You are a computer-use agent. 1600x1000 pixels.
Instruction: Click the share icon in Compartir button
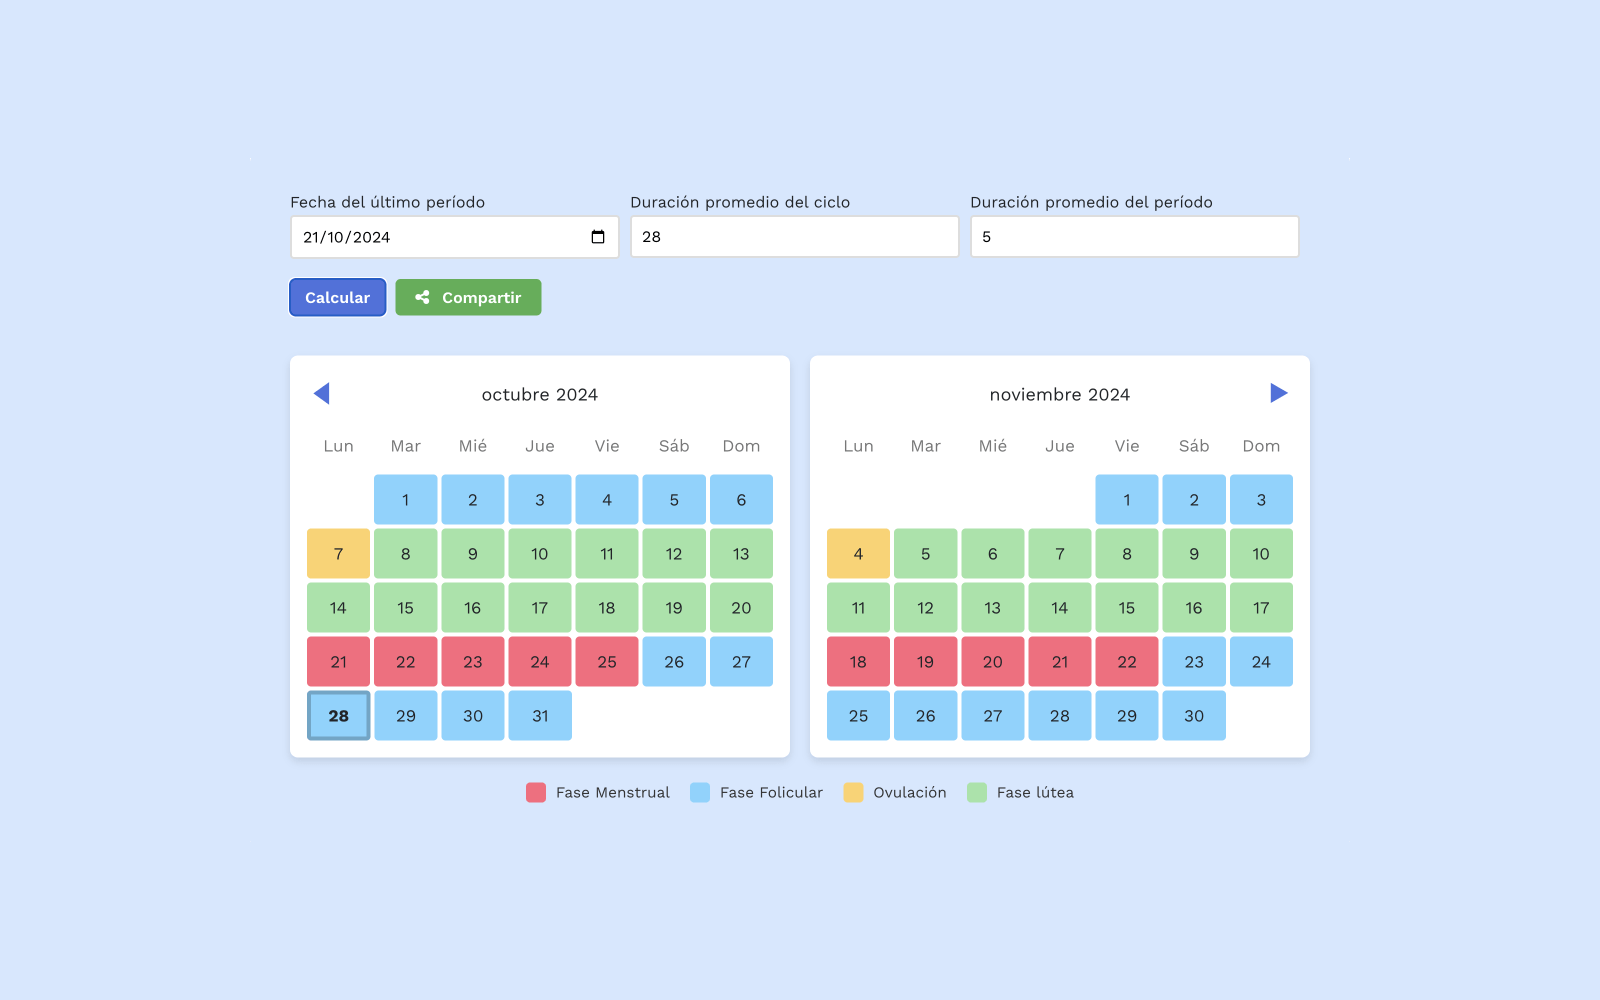(422, 298)
